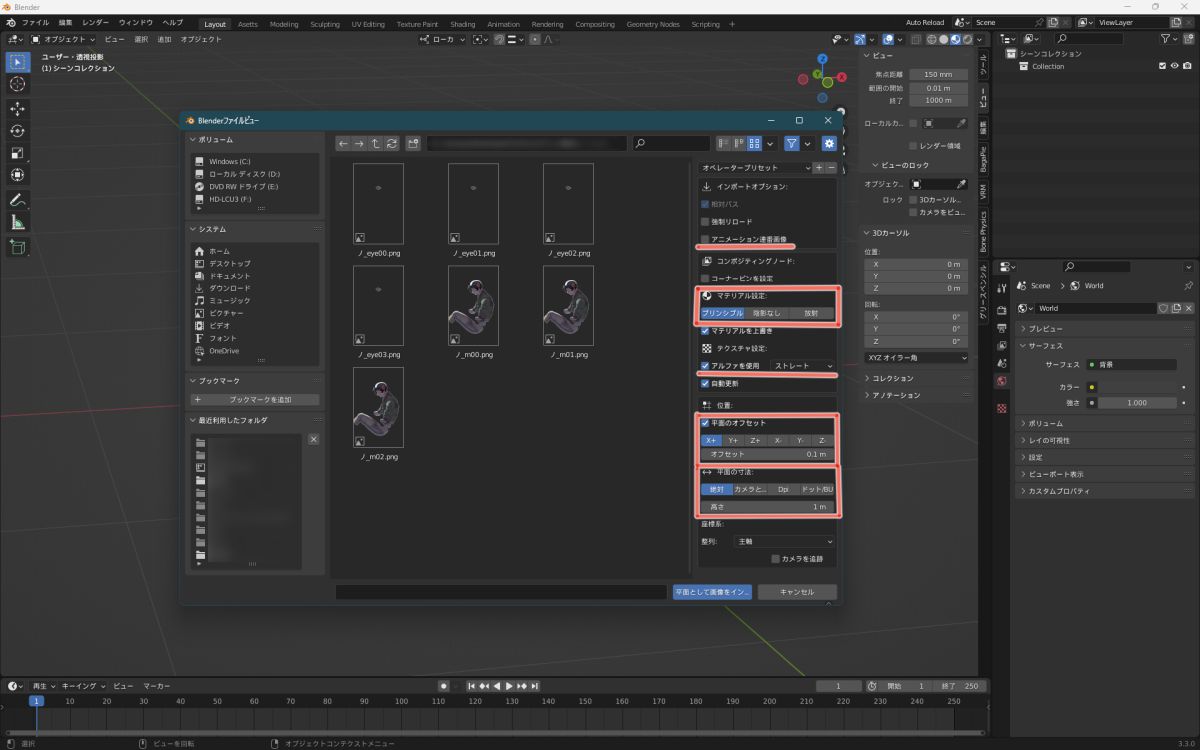Uncheck アルファを使用 option
The height and width of the screenshot is (750, 1200).
pos(705,366)
